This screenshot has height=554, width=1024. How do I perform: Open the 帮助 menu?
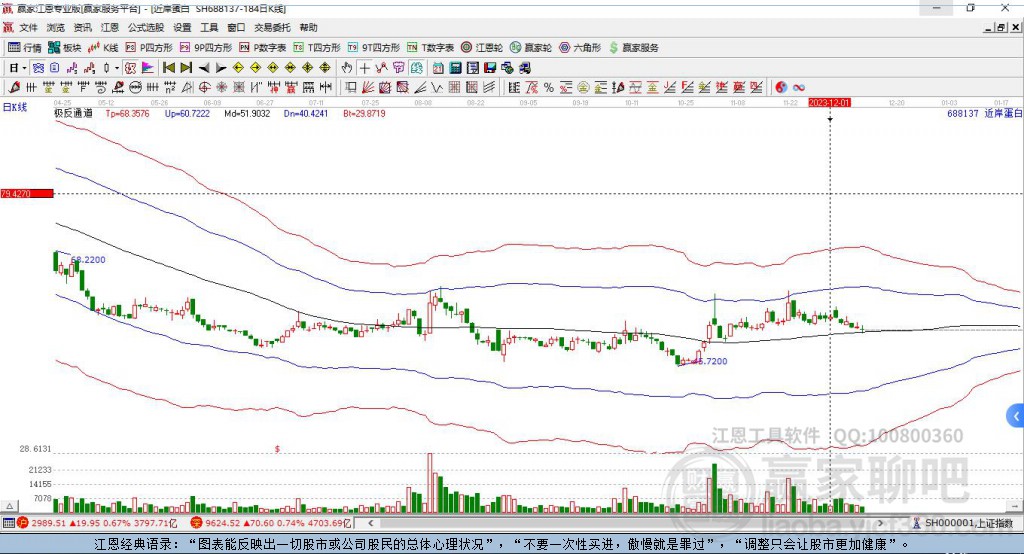tap(308, 27)
